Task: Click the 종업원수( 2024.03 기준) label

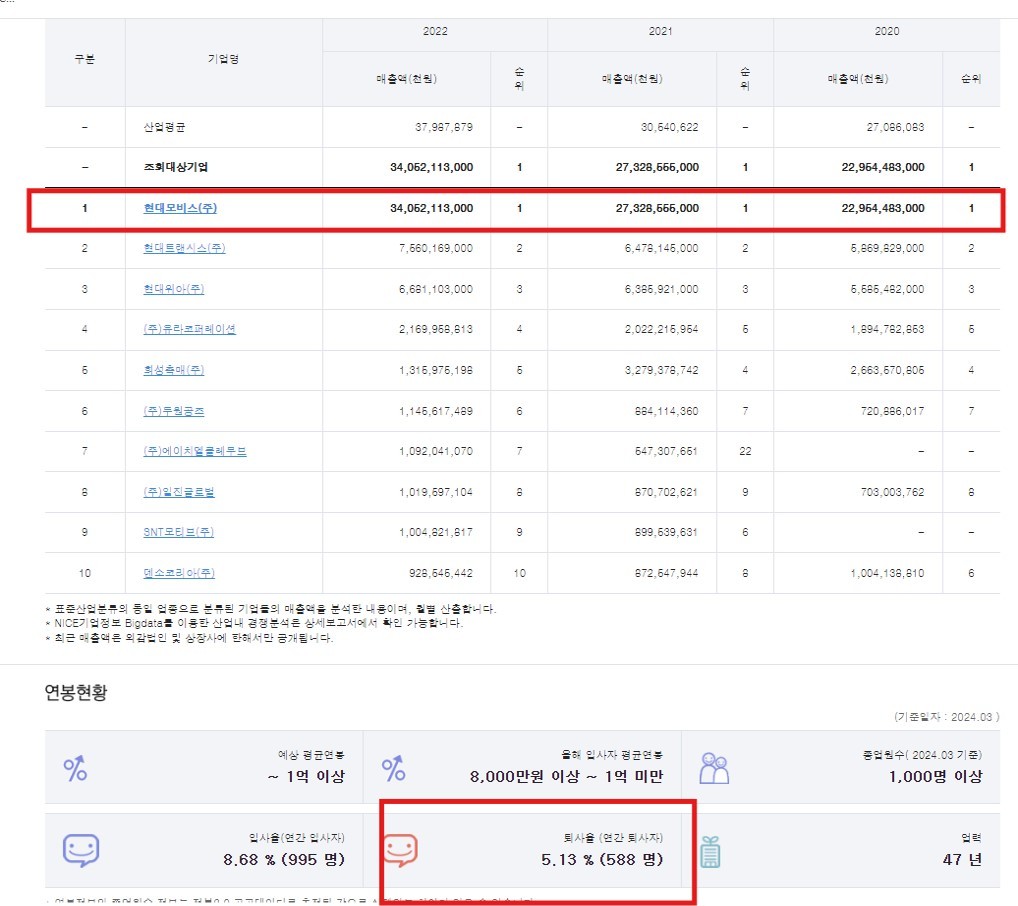Action: coord(922,755)
